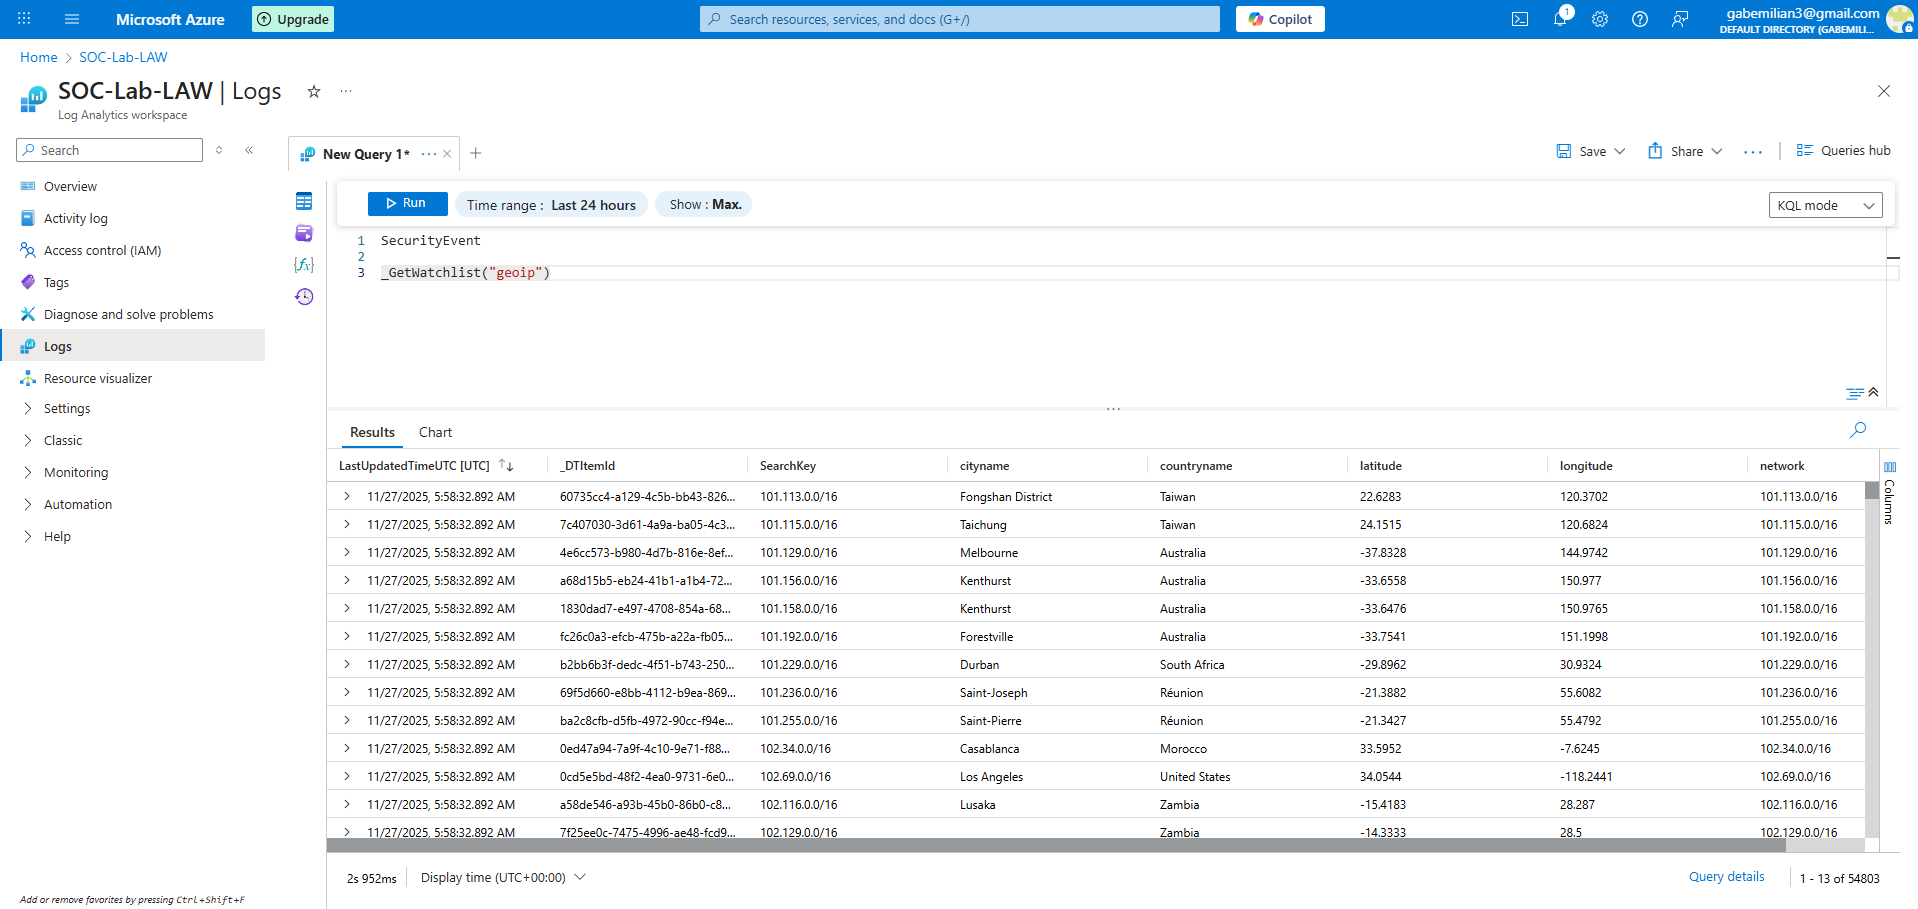
Task: Close the Logs blade
Action: [x=1884, y=91]
